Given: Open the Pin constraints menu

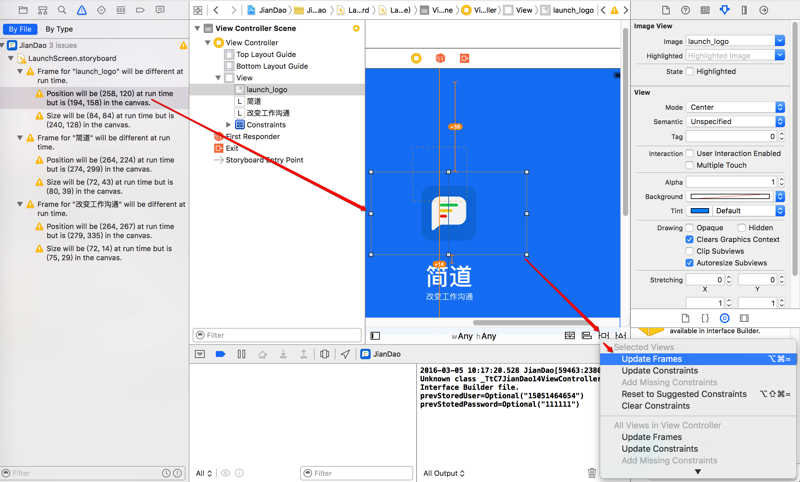Looking at the screenshot, I should coord(604,336).
